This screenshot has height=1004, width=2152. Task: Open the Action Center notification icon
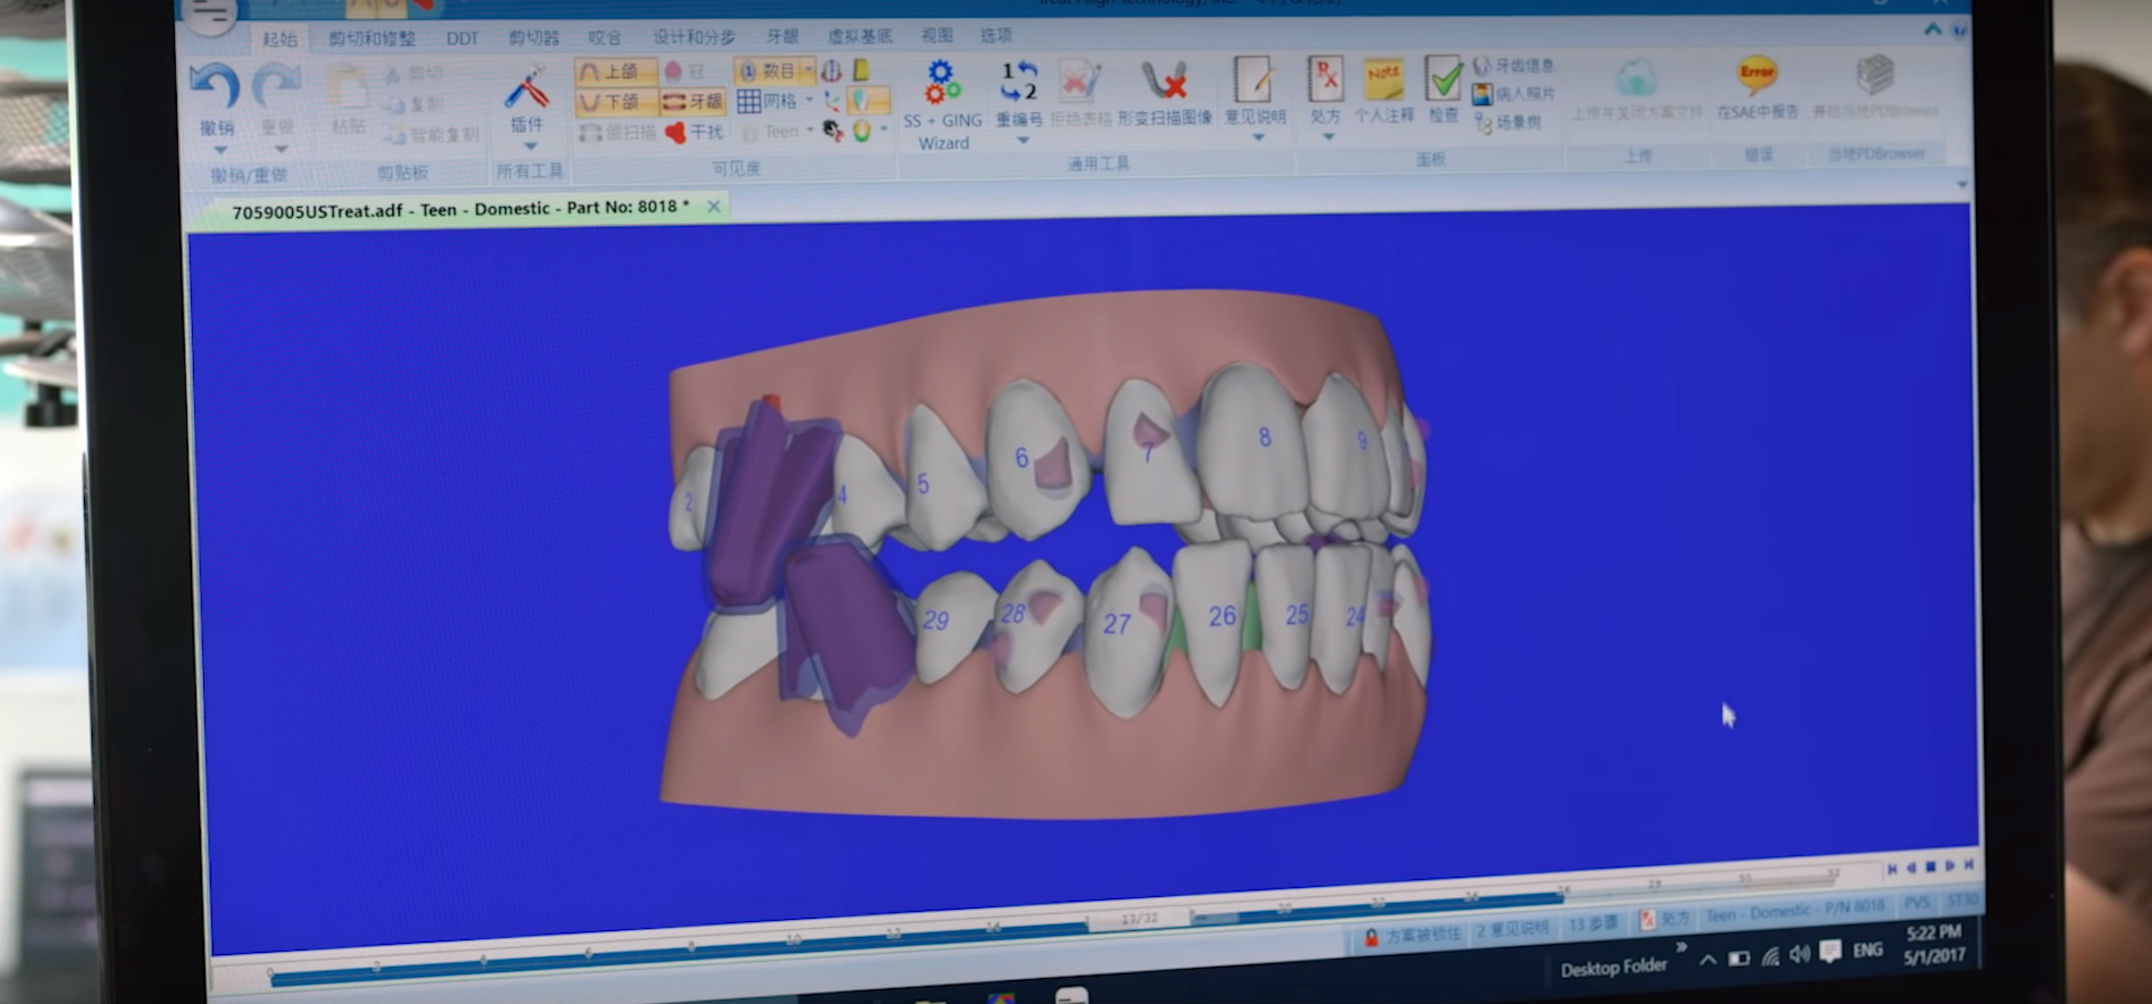[1830, 951]
